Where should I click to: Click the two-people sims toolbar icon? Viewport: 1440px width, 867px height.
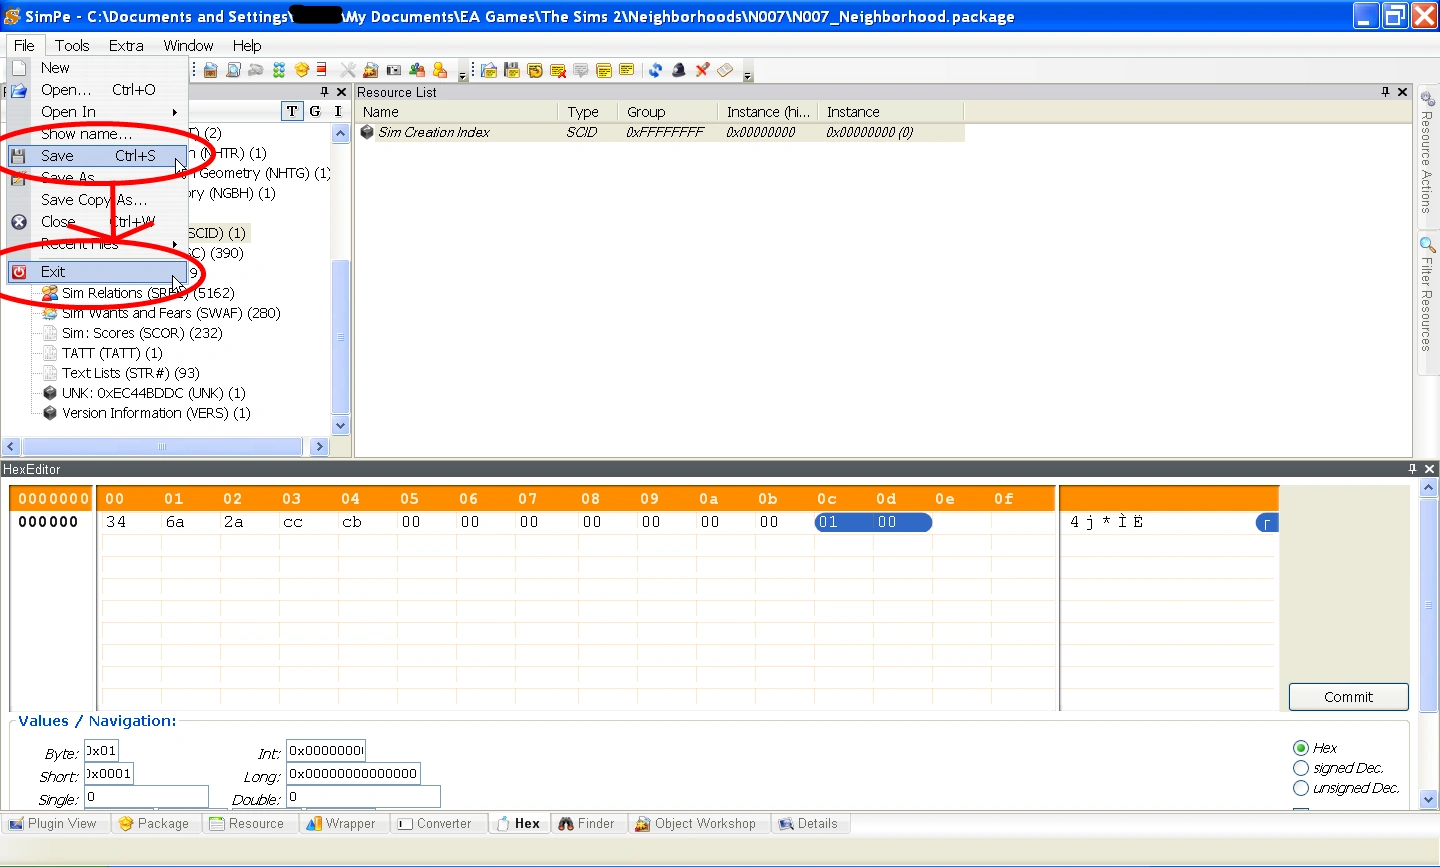[x=417, y=70]
